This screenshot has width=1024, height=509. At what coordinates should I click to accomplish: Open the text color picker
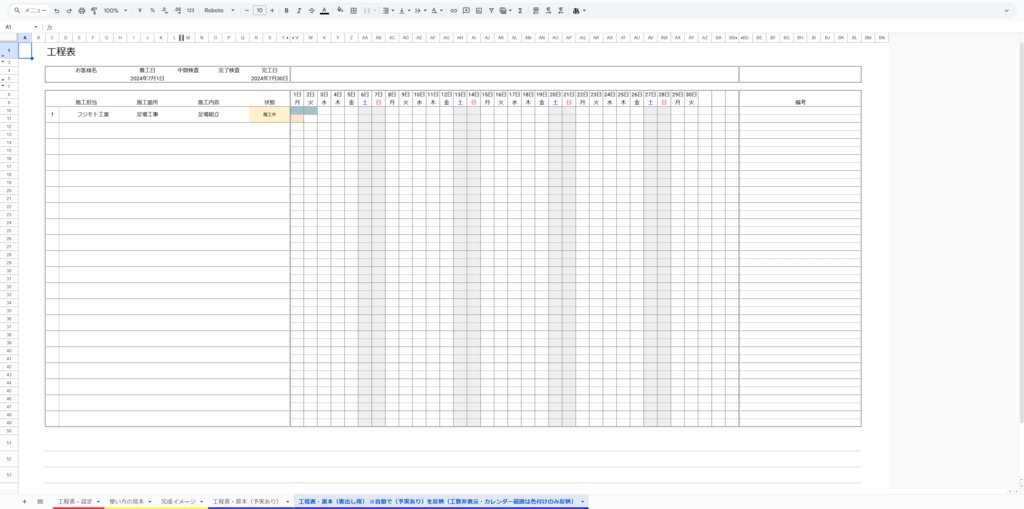324,11
